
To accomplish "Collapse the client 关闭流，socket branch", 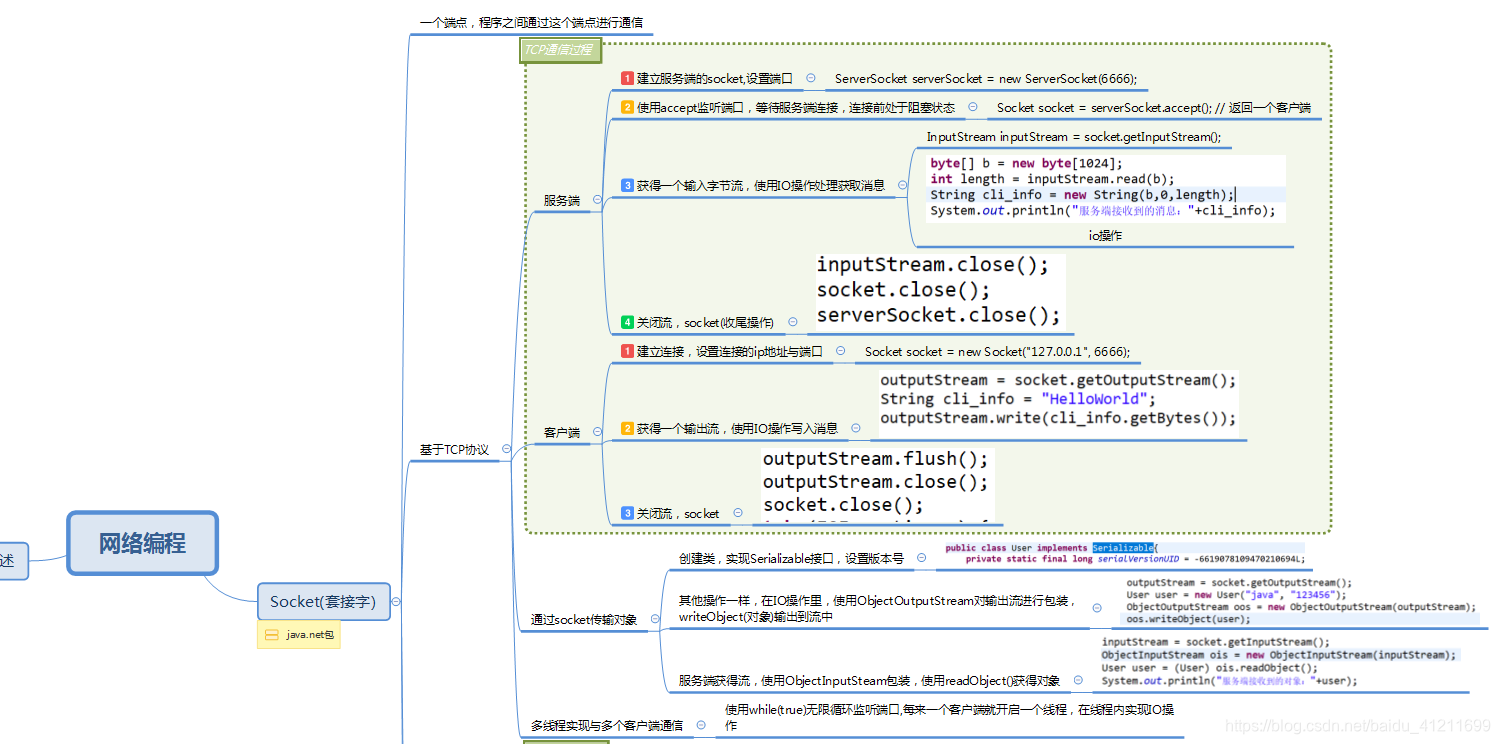I will (737, 513).
